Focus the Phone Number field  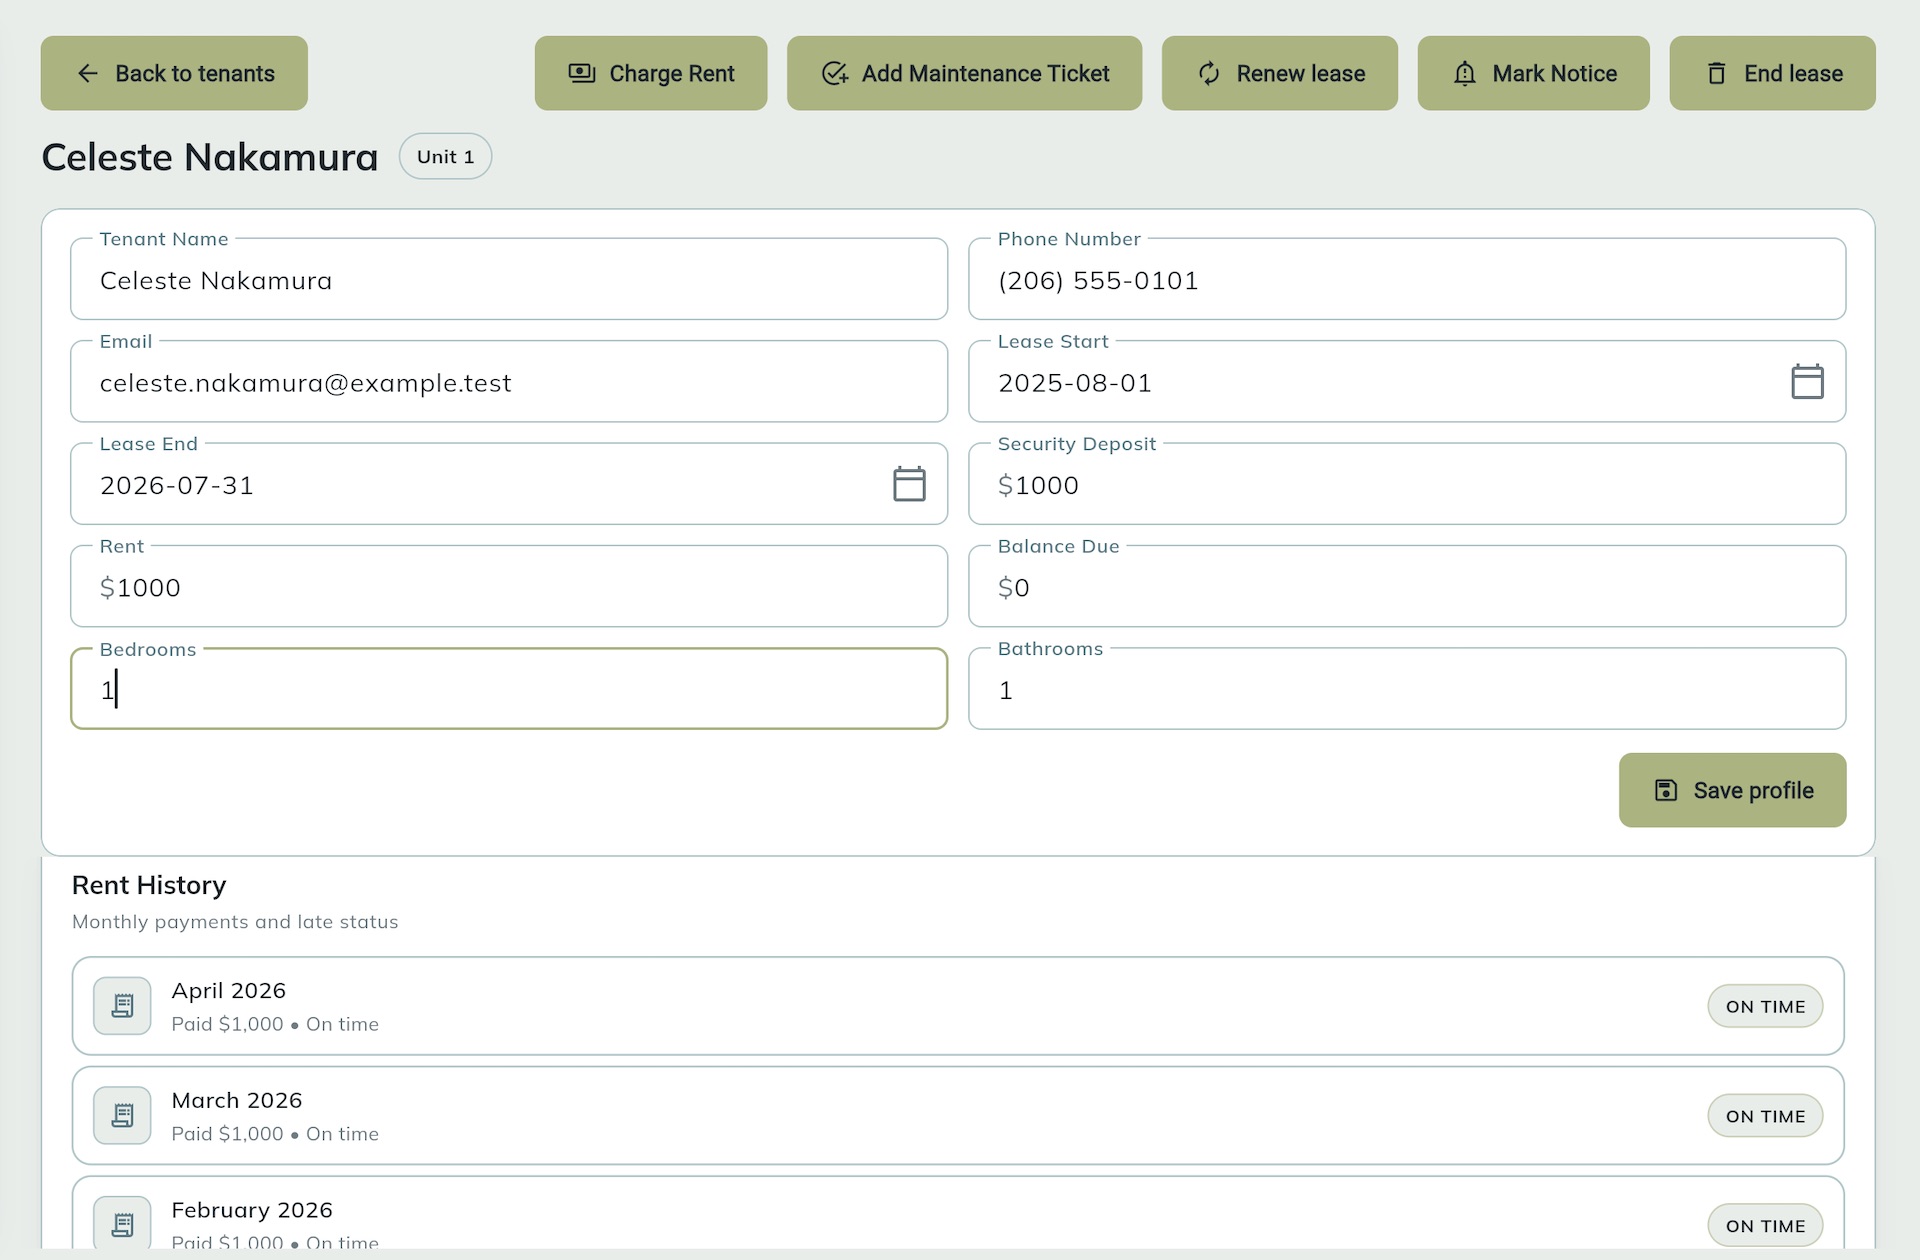point(1407,279)
